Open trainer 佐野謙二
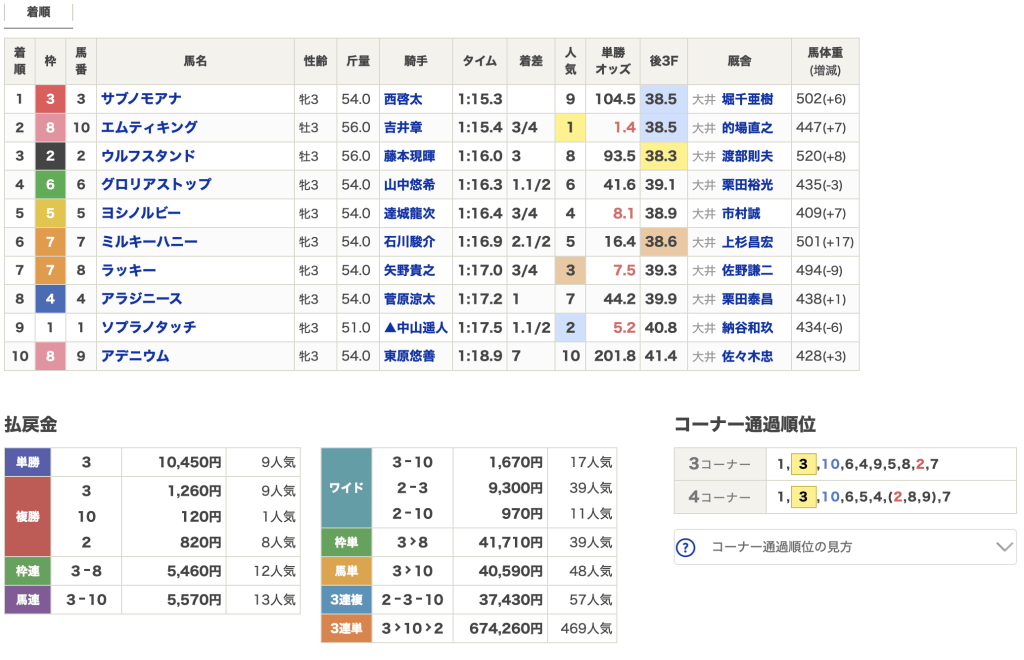The height and width of the screenshot is (660, 1024). click(747, 270)
